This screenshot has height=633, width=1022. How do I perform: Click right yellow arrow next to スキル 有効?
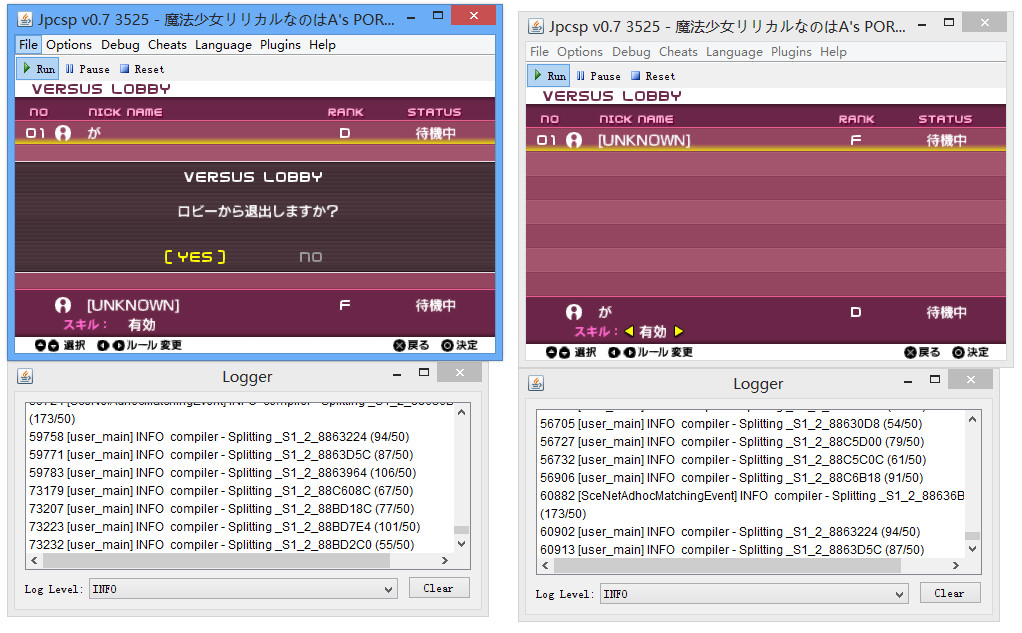(679, 332)
